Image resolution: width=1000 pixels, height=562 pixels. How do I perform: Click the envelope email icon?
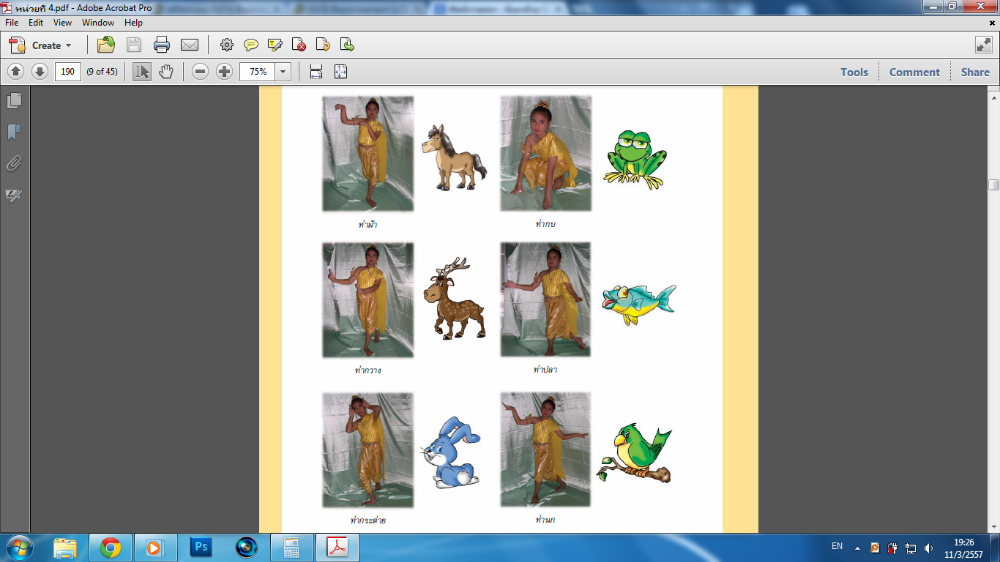click(x=189, y=45)
